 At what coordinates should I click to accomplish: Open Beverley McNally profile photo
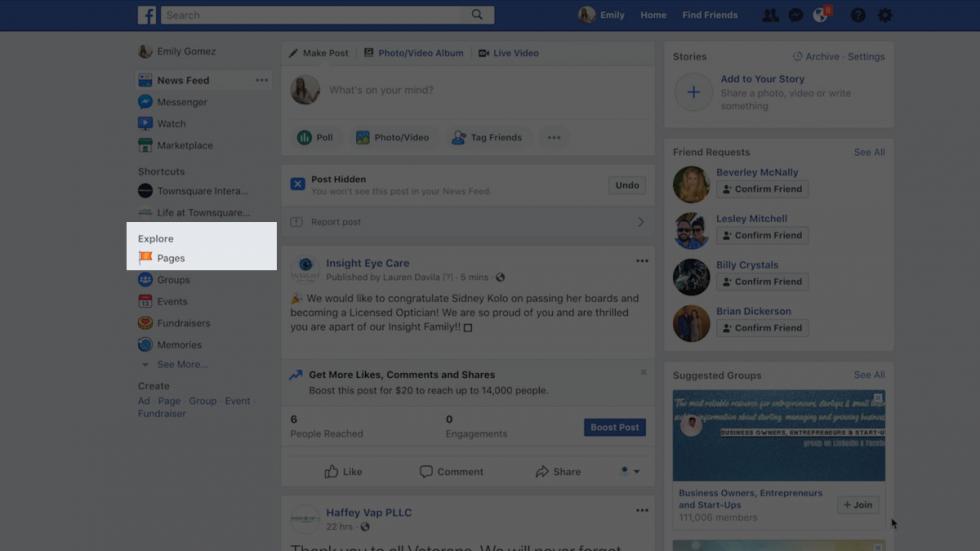[x=691, y=184]
